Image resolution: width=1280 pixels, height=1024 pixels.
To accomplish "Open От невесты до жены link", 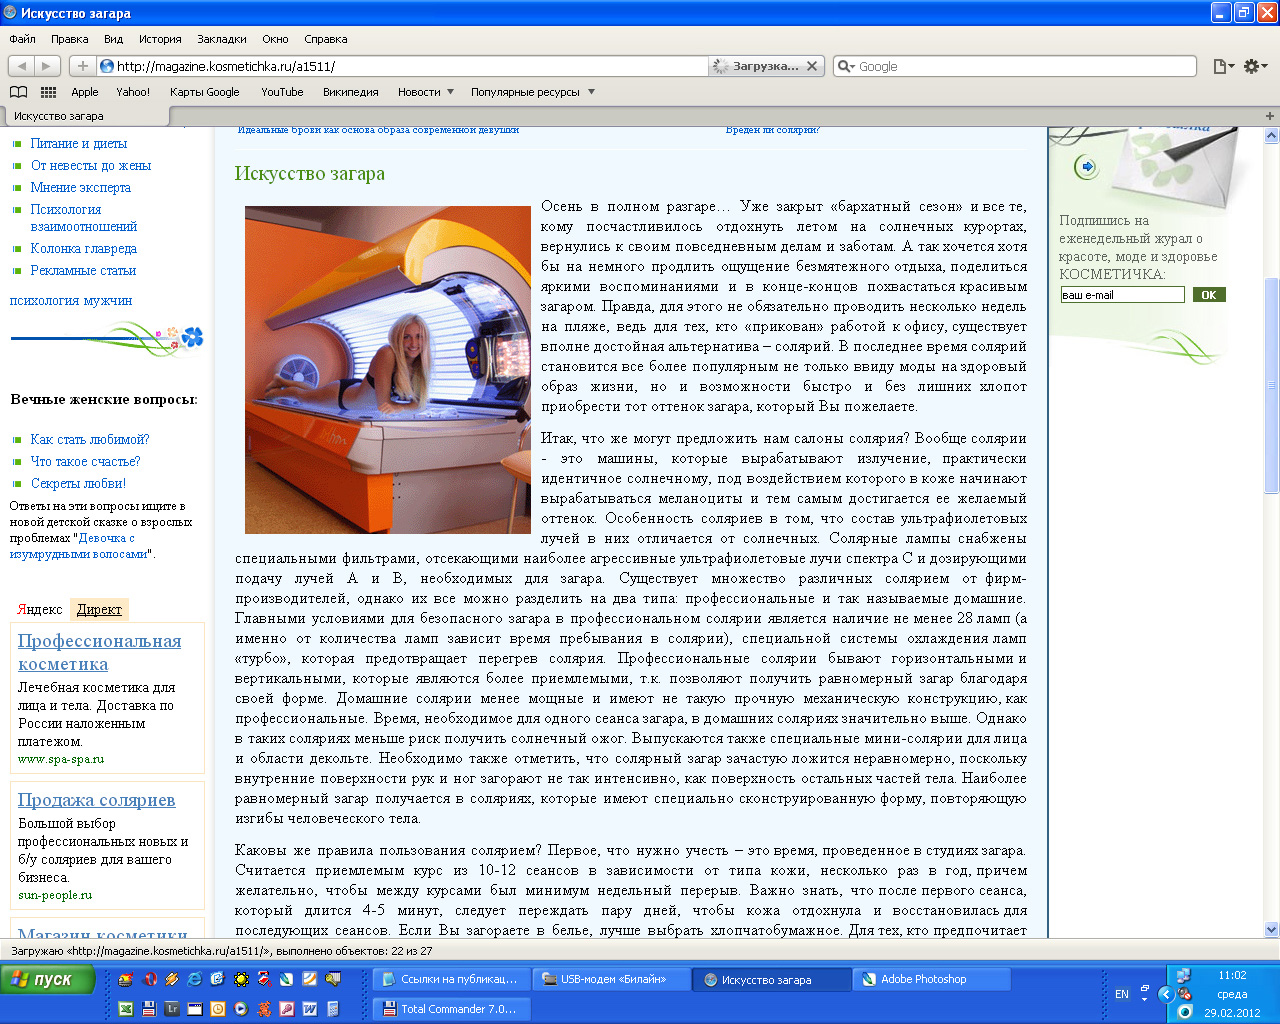I will tap(91, 166).
